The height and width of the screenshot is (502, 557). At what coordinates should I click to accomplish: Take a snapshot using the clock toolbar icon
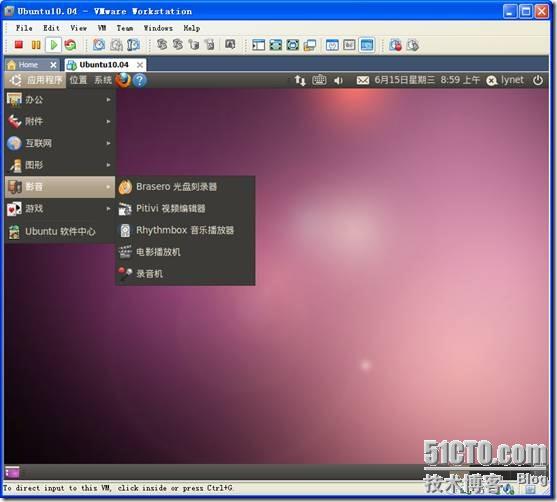(99, 45)
